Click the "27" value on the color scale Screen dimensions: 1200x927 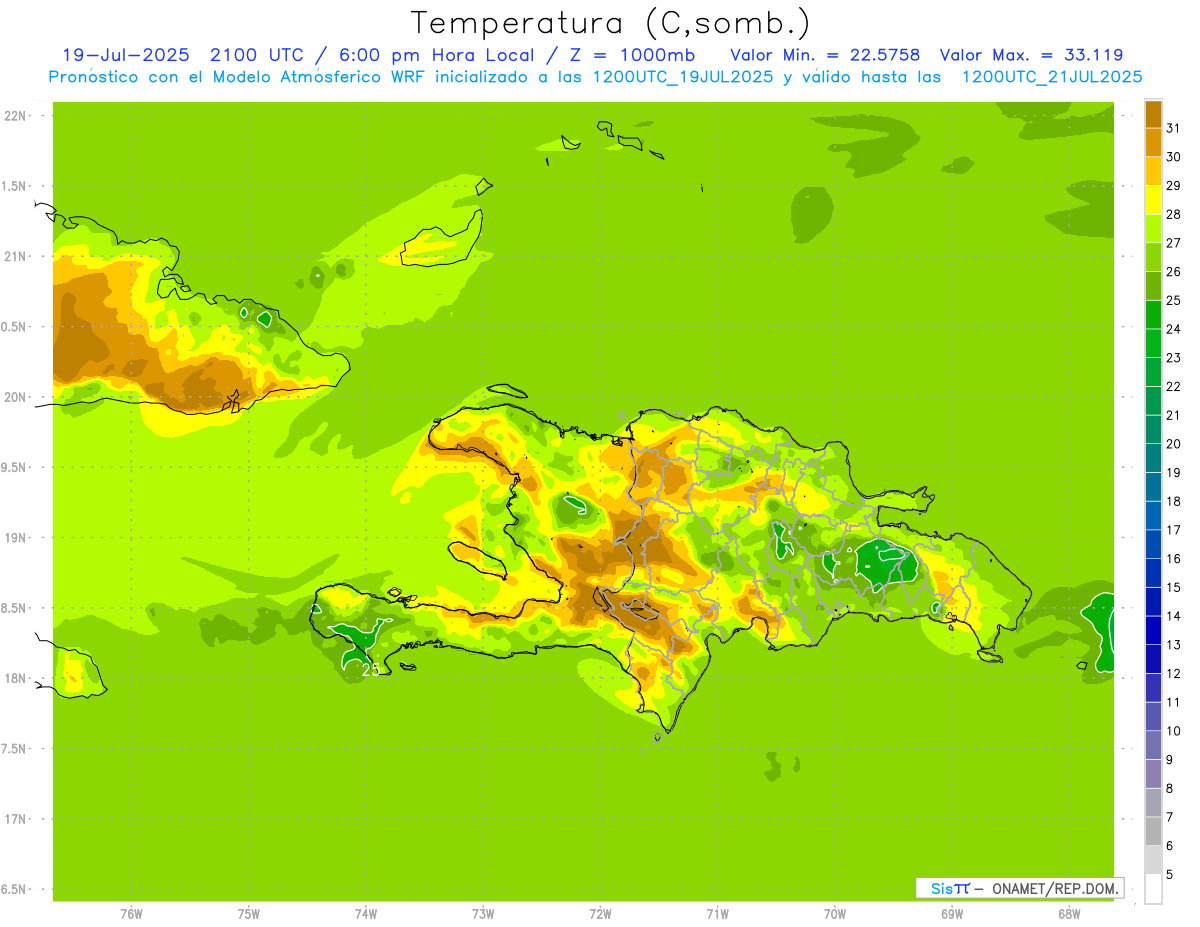1173,243
